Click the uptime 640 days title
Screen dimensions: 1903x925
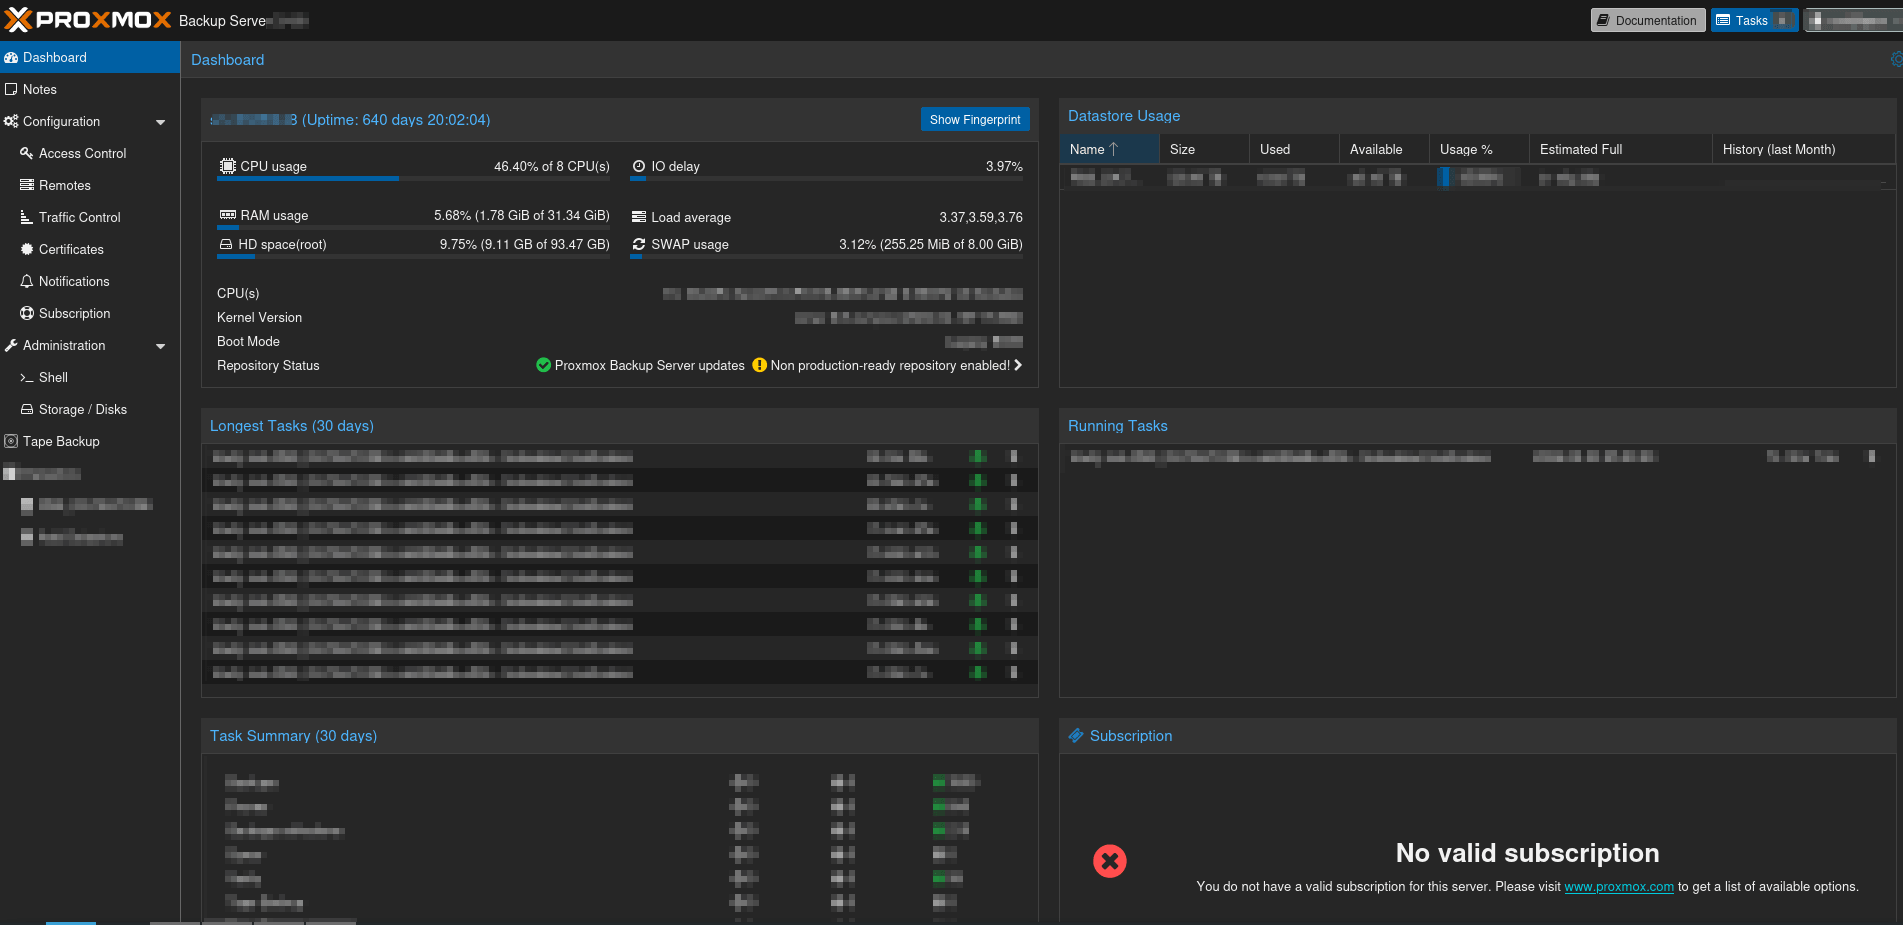[x=350, y=120]
